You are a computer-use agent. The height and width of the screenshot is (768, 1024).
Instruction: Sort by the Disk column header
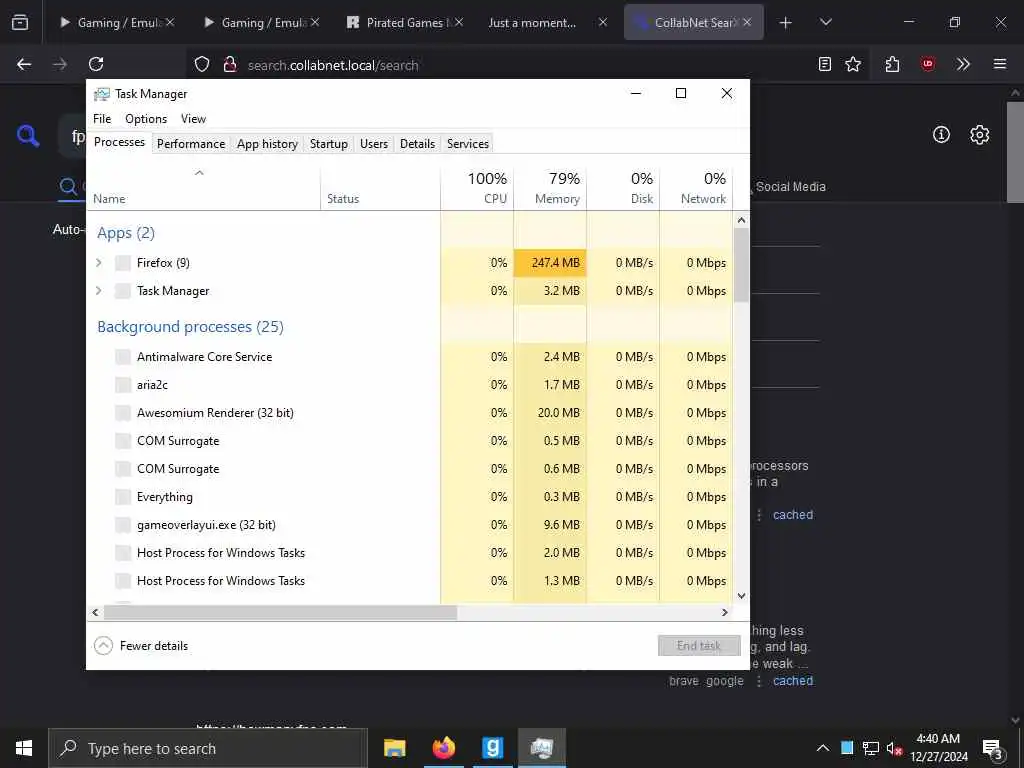[x=623, y=188]
